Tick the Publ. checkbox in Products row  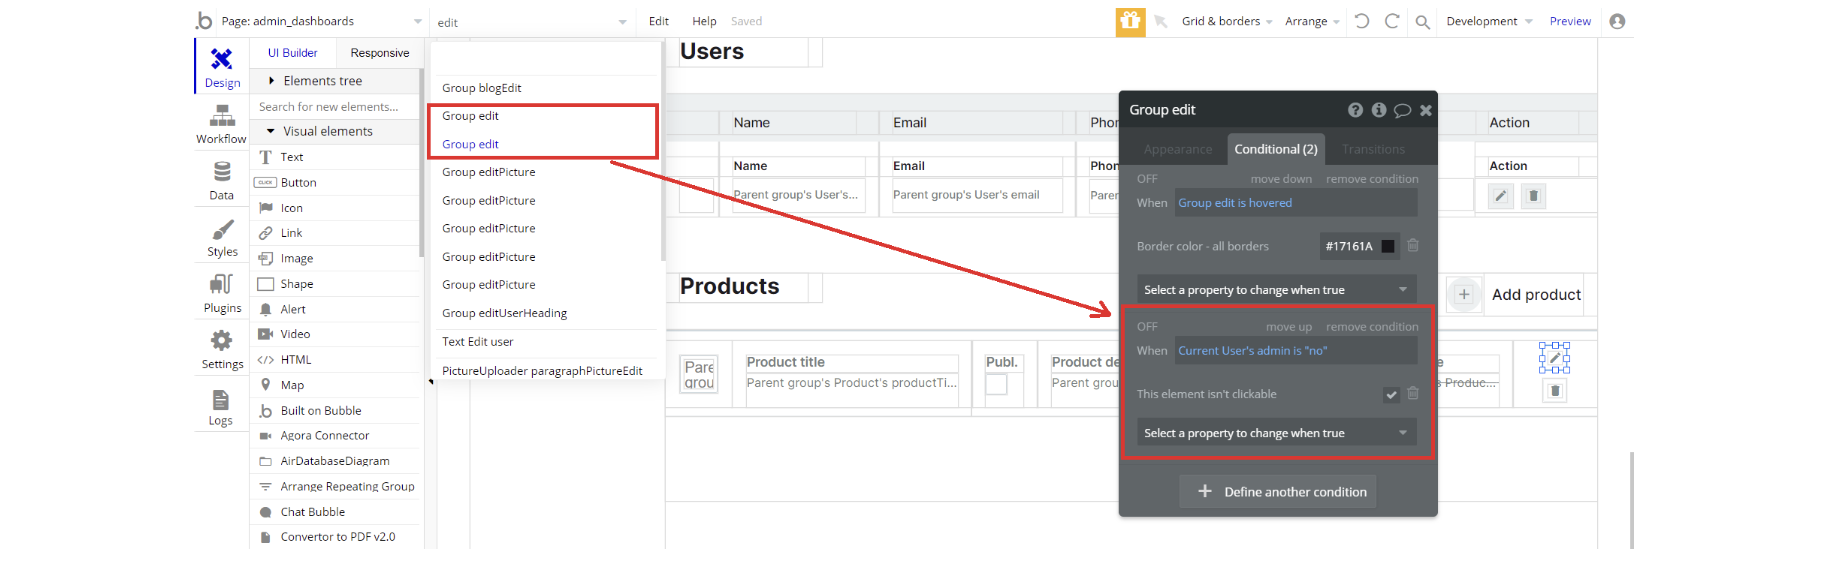996,384
